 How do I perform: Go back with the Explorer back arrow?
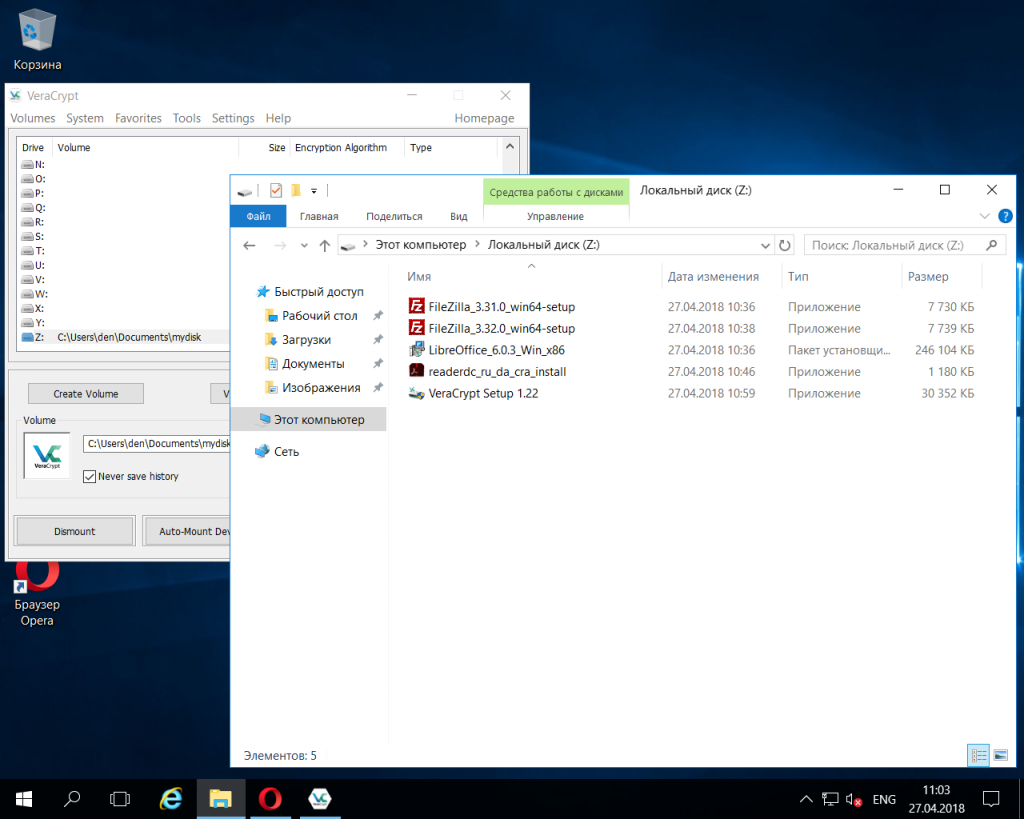coord(249,246)
